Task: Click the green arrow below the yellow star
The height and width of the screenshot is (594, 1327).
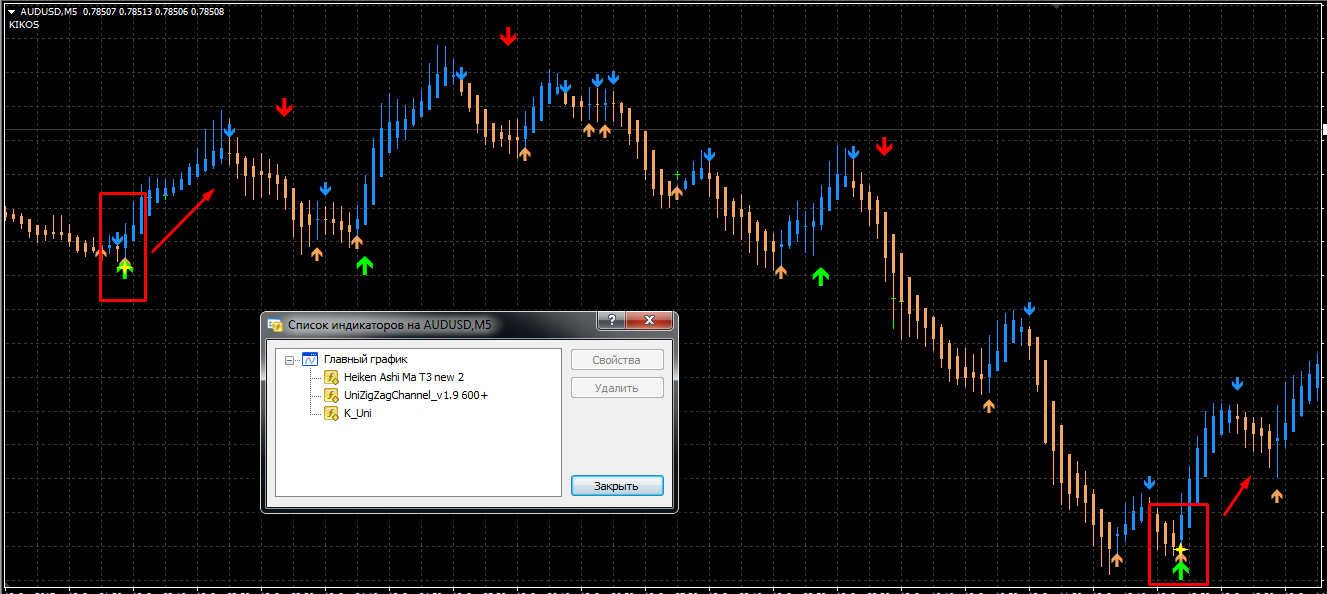Action: [x=1181, y=570]
